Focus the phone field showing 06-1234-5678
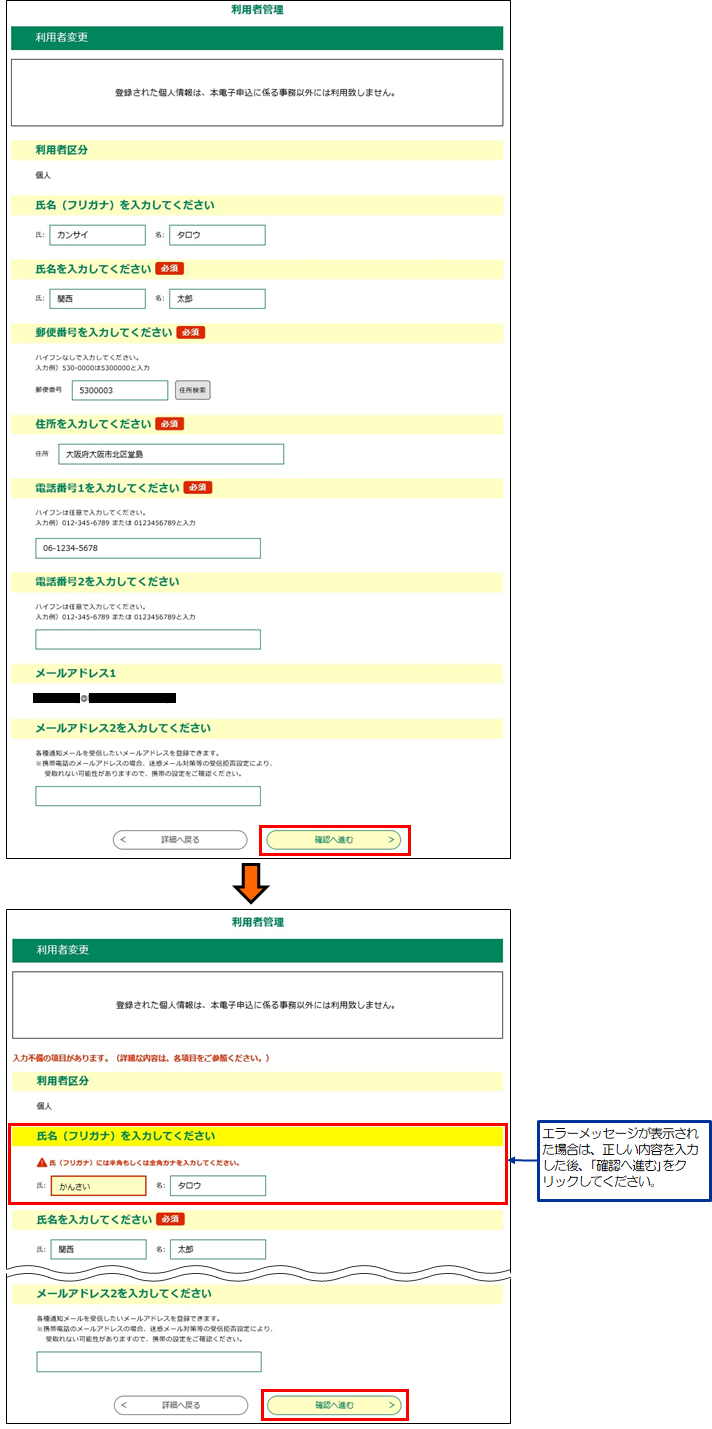712x1429 pixels. pos(147,548)
